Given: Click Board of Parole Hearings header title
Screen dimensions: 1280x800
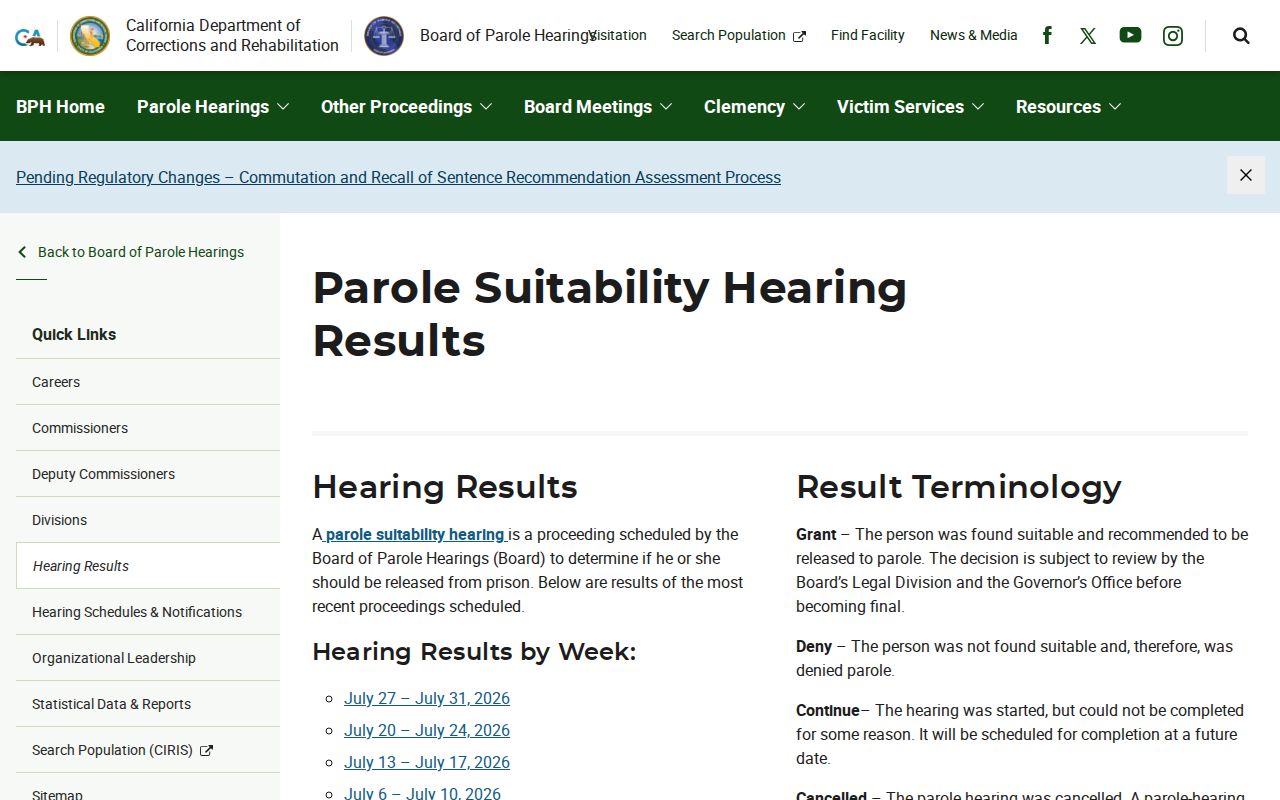Looking at the screenshot, I should pyautogui.click(x=507, y=35).
